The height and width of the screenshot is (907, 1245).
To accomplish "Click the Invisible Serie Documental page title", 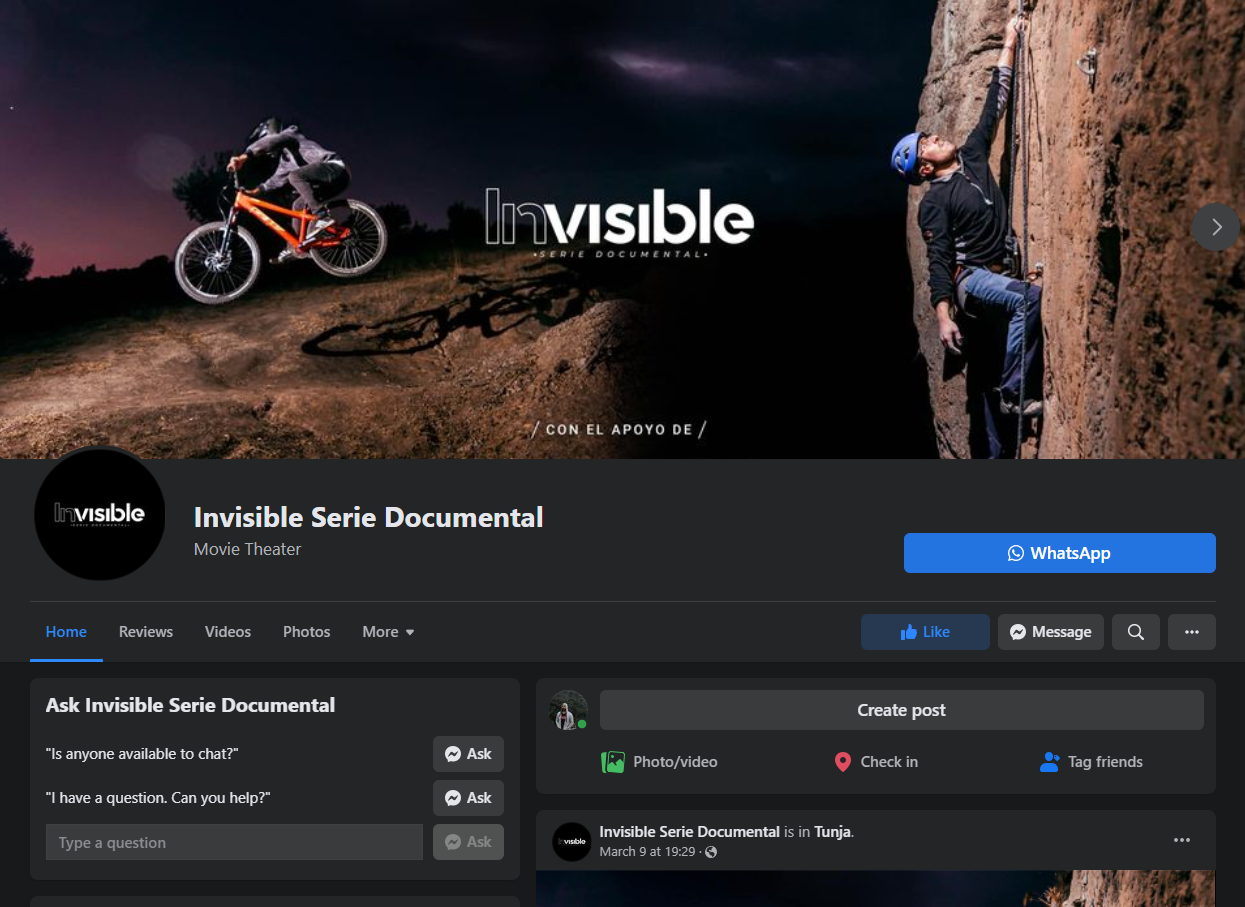I will tap(368, 517).
